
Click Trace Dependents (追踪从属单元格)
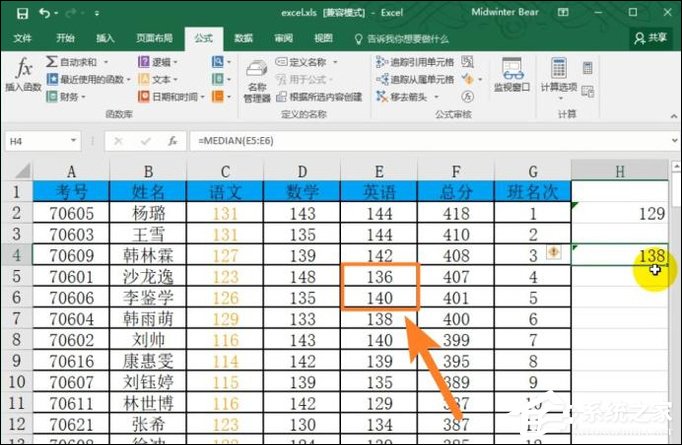coord(414,80)
